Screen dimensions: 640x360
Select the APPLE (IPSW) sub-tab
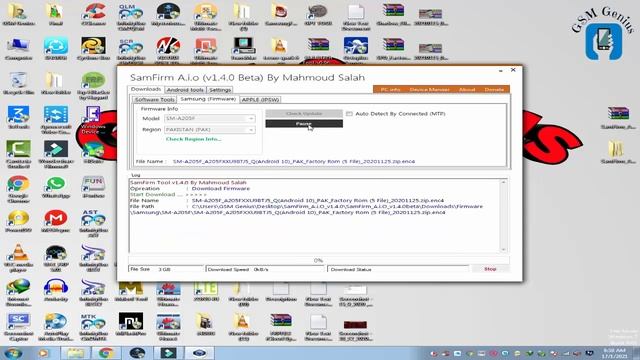tap(260, 100)
